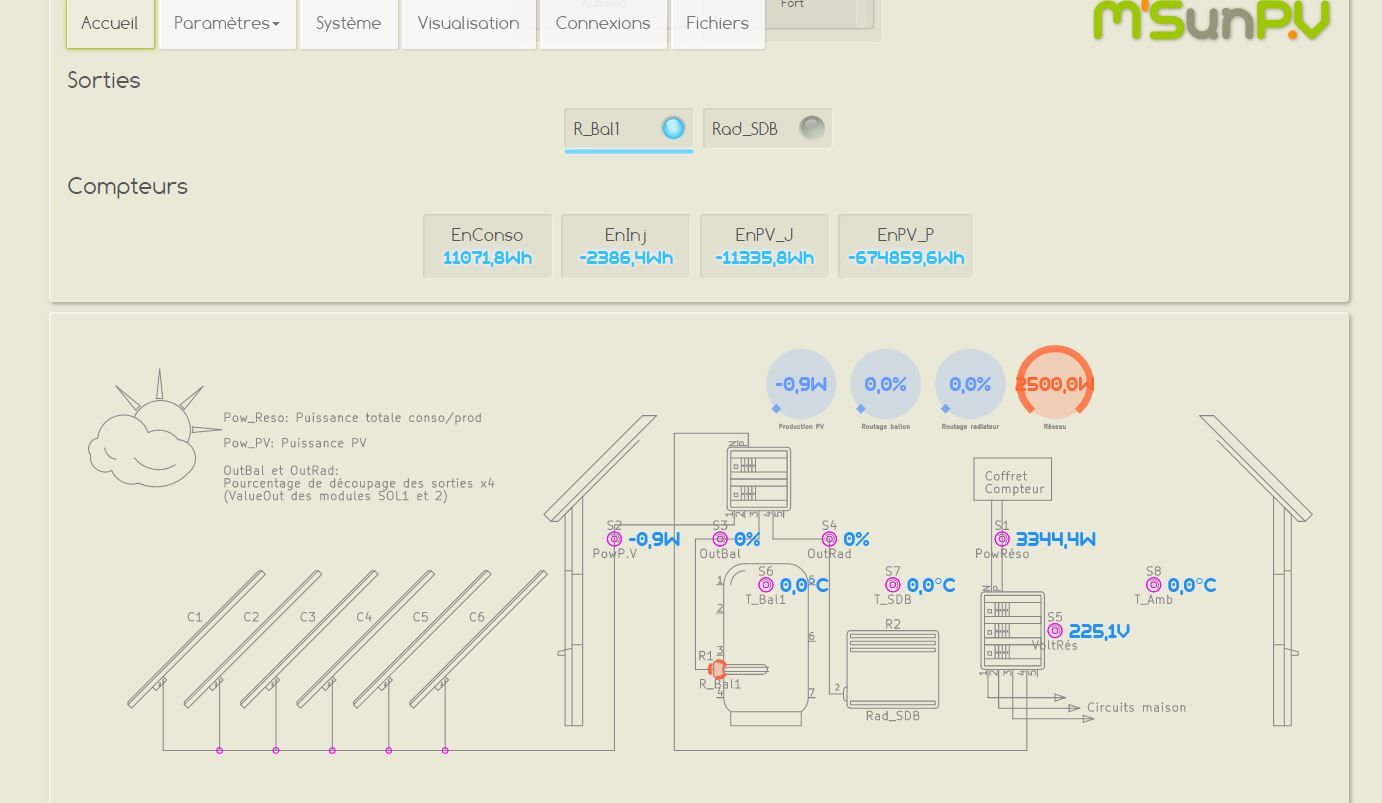The height and width of the screenshot is (803, 1382).
Task: Click the S3 OutBal sensor marker
Action: coord(720,539)
